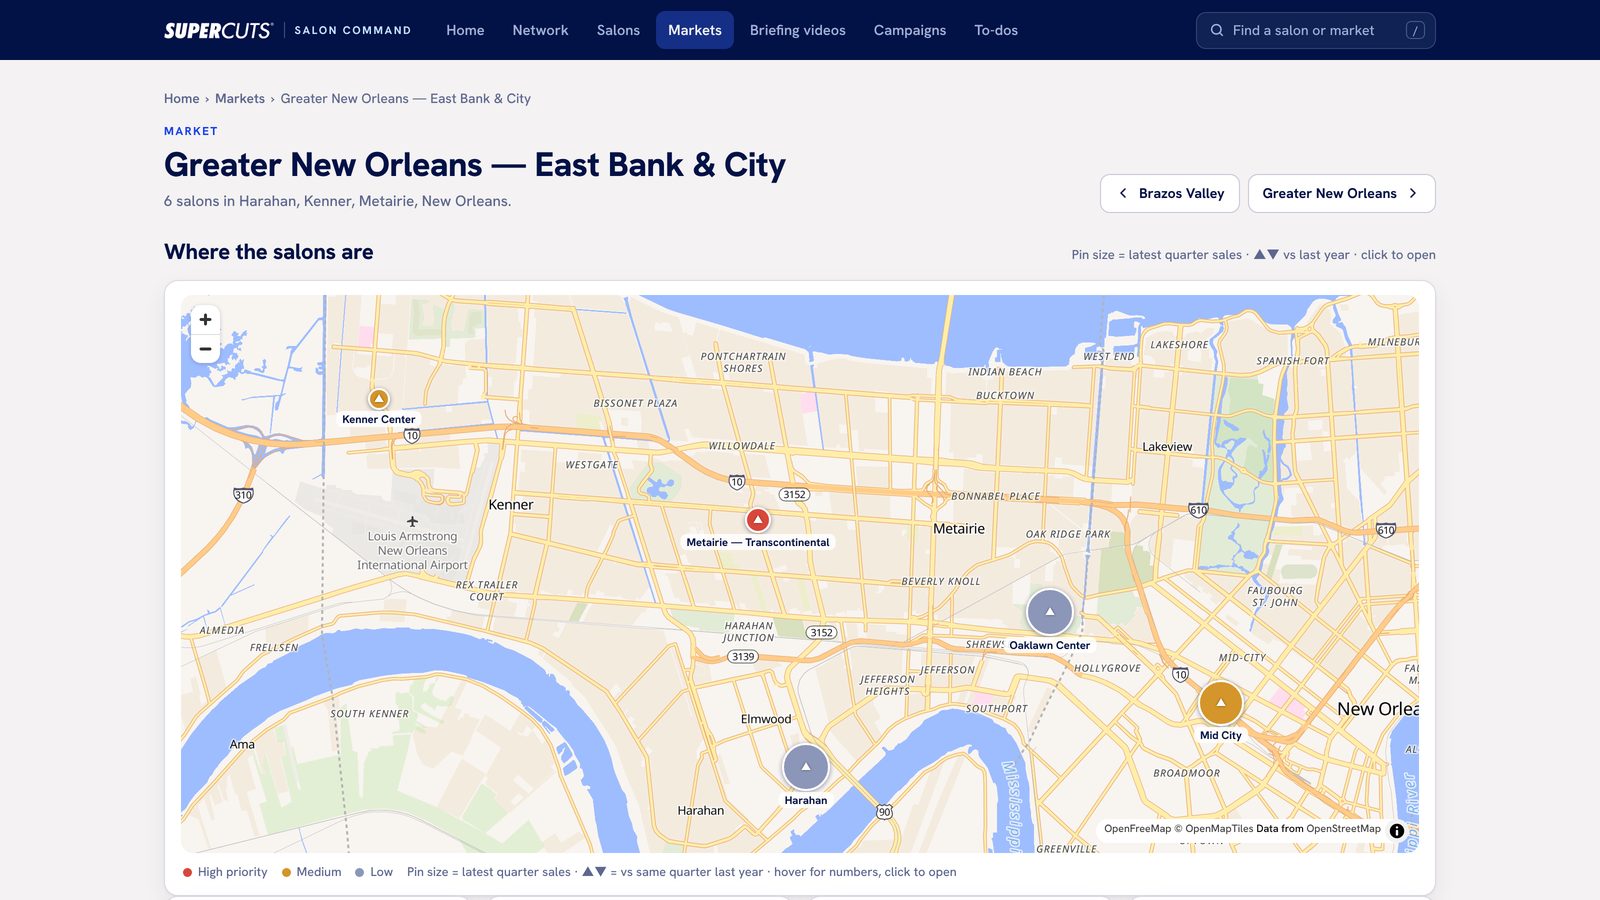Go to next market Greater New Orleans

pyautogui.click(x=1341, y=193)
